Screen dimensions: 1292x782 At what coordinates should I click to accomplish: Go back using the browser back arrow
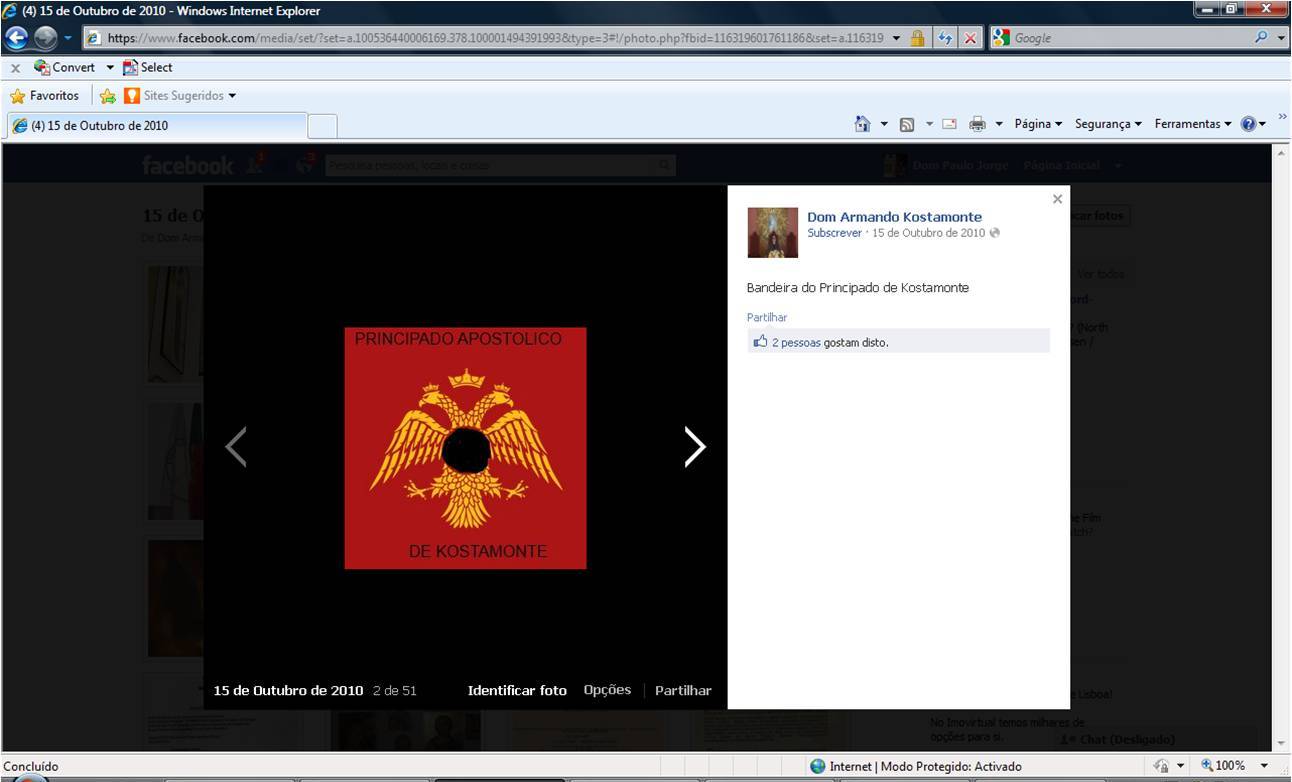click(17, 38)
